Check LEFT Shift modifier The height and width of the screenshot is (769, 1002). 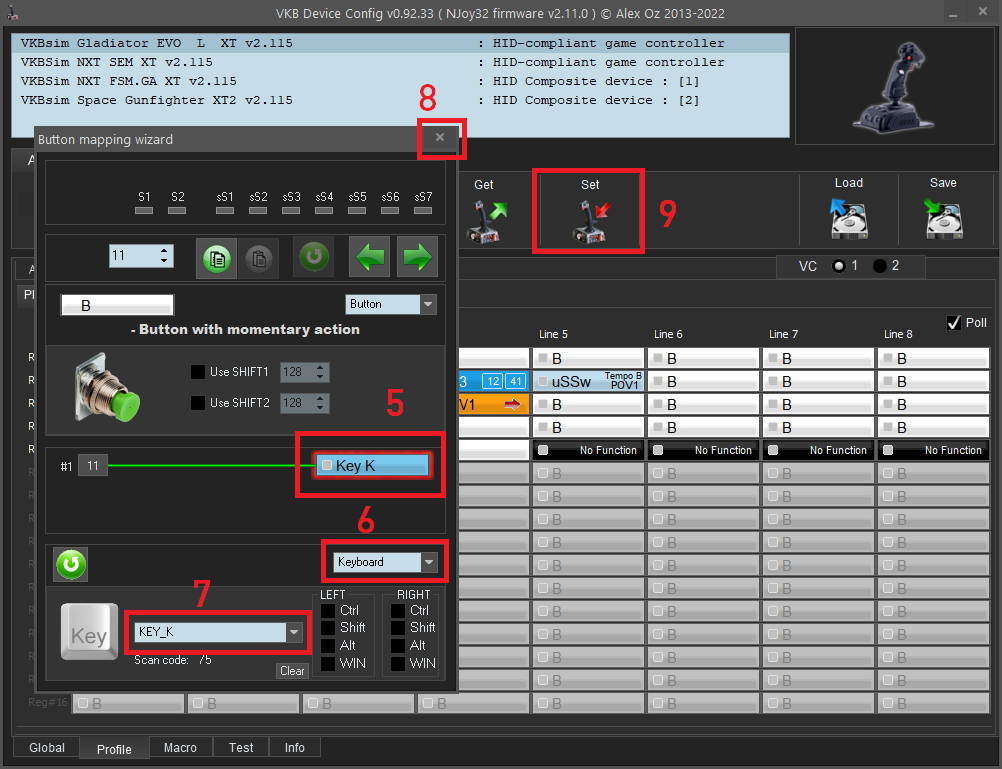(x=328, y=628)
